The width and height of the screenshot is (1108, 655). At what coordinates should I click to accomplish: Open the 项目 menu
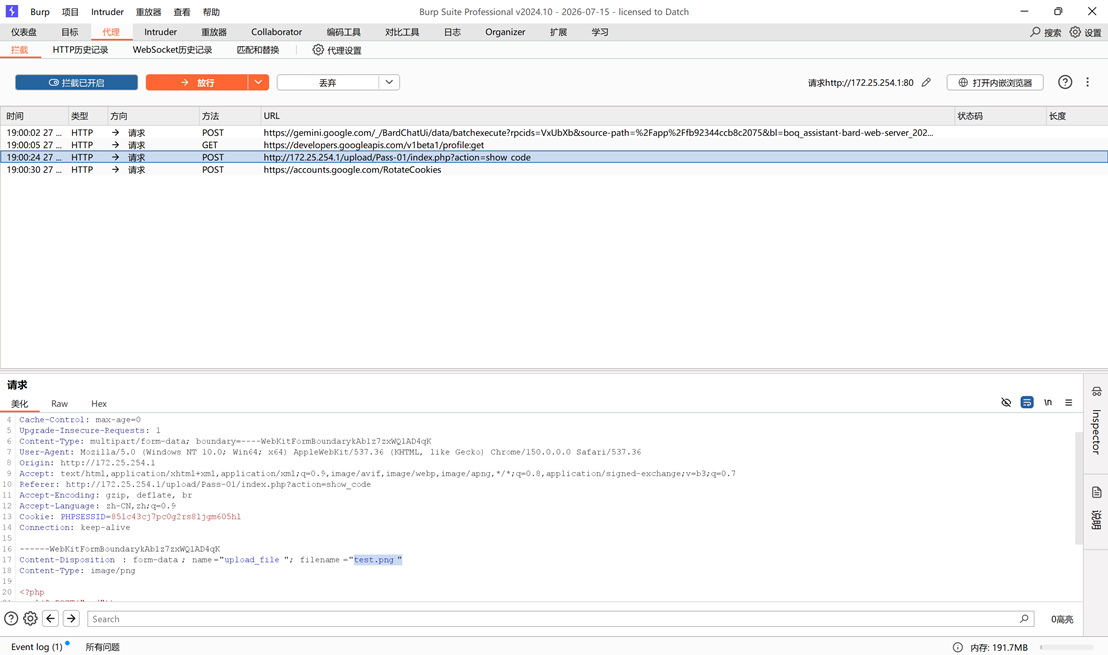click(x=70, y=12)
